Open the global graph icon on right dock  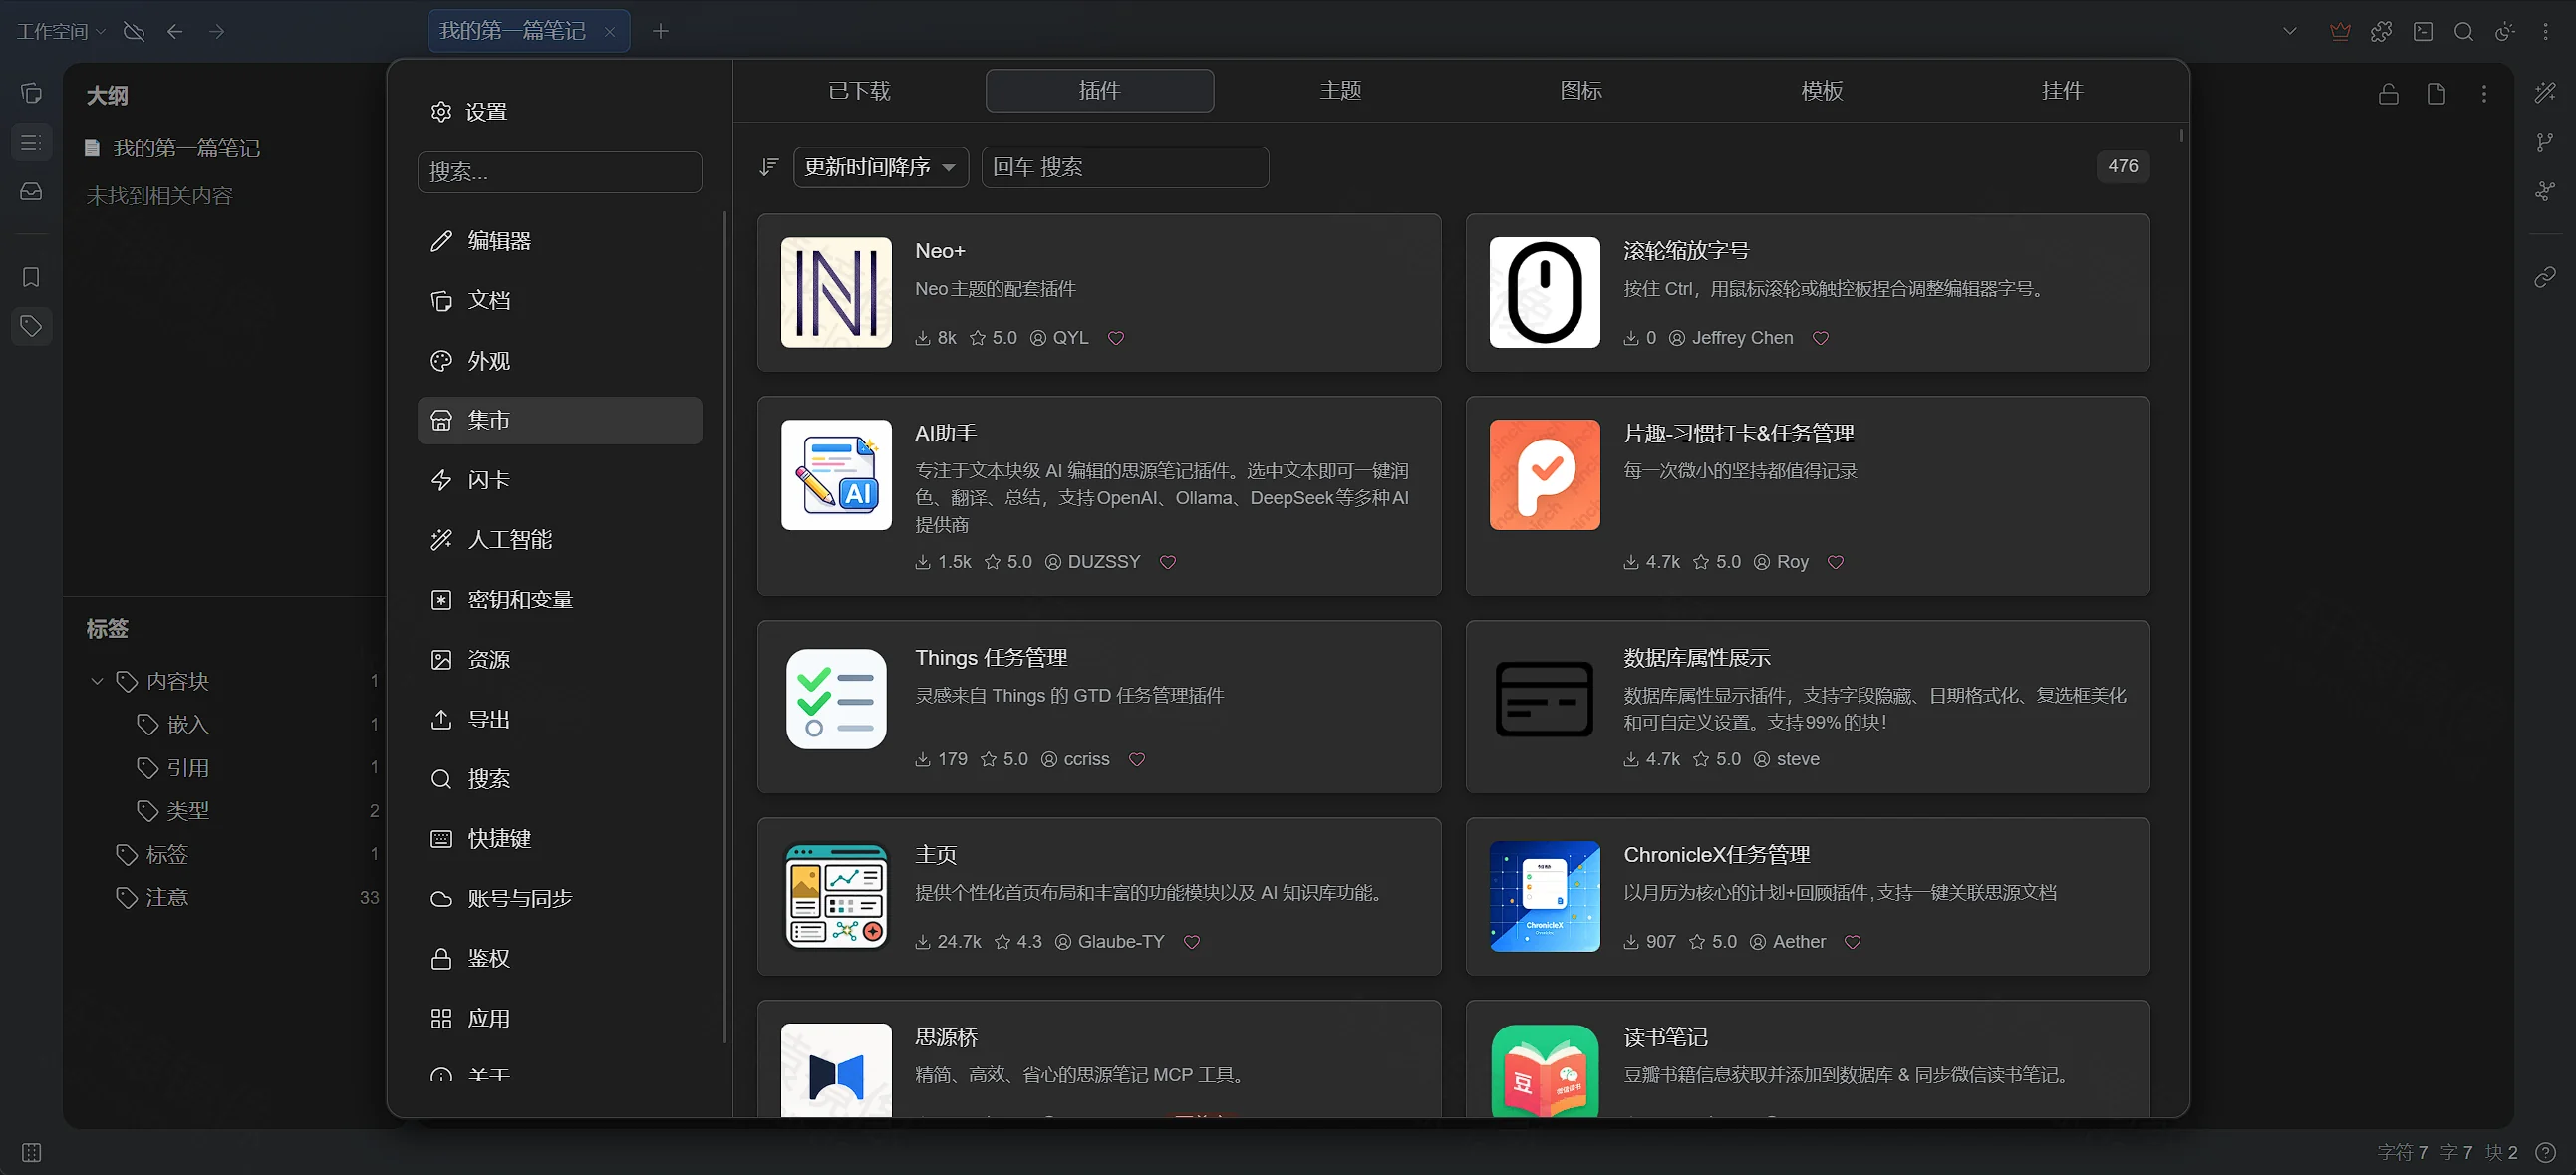pyautogui.click(x=2545, y=191)
